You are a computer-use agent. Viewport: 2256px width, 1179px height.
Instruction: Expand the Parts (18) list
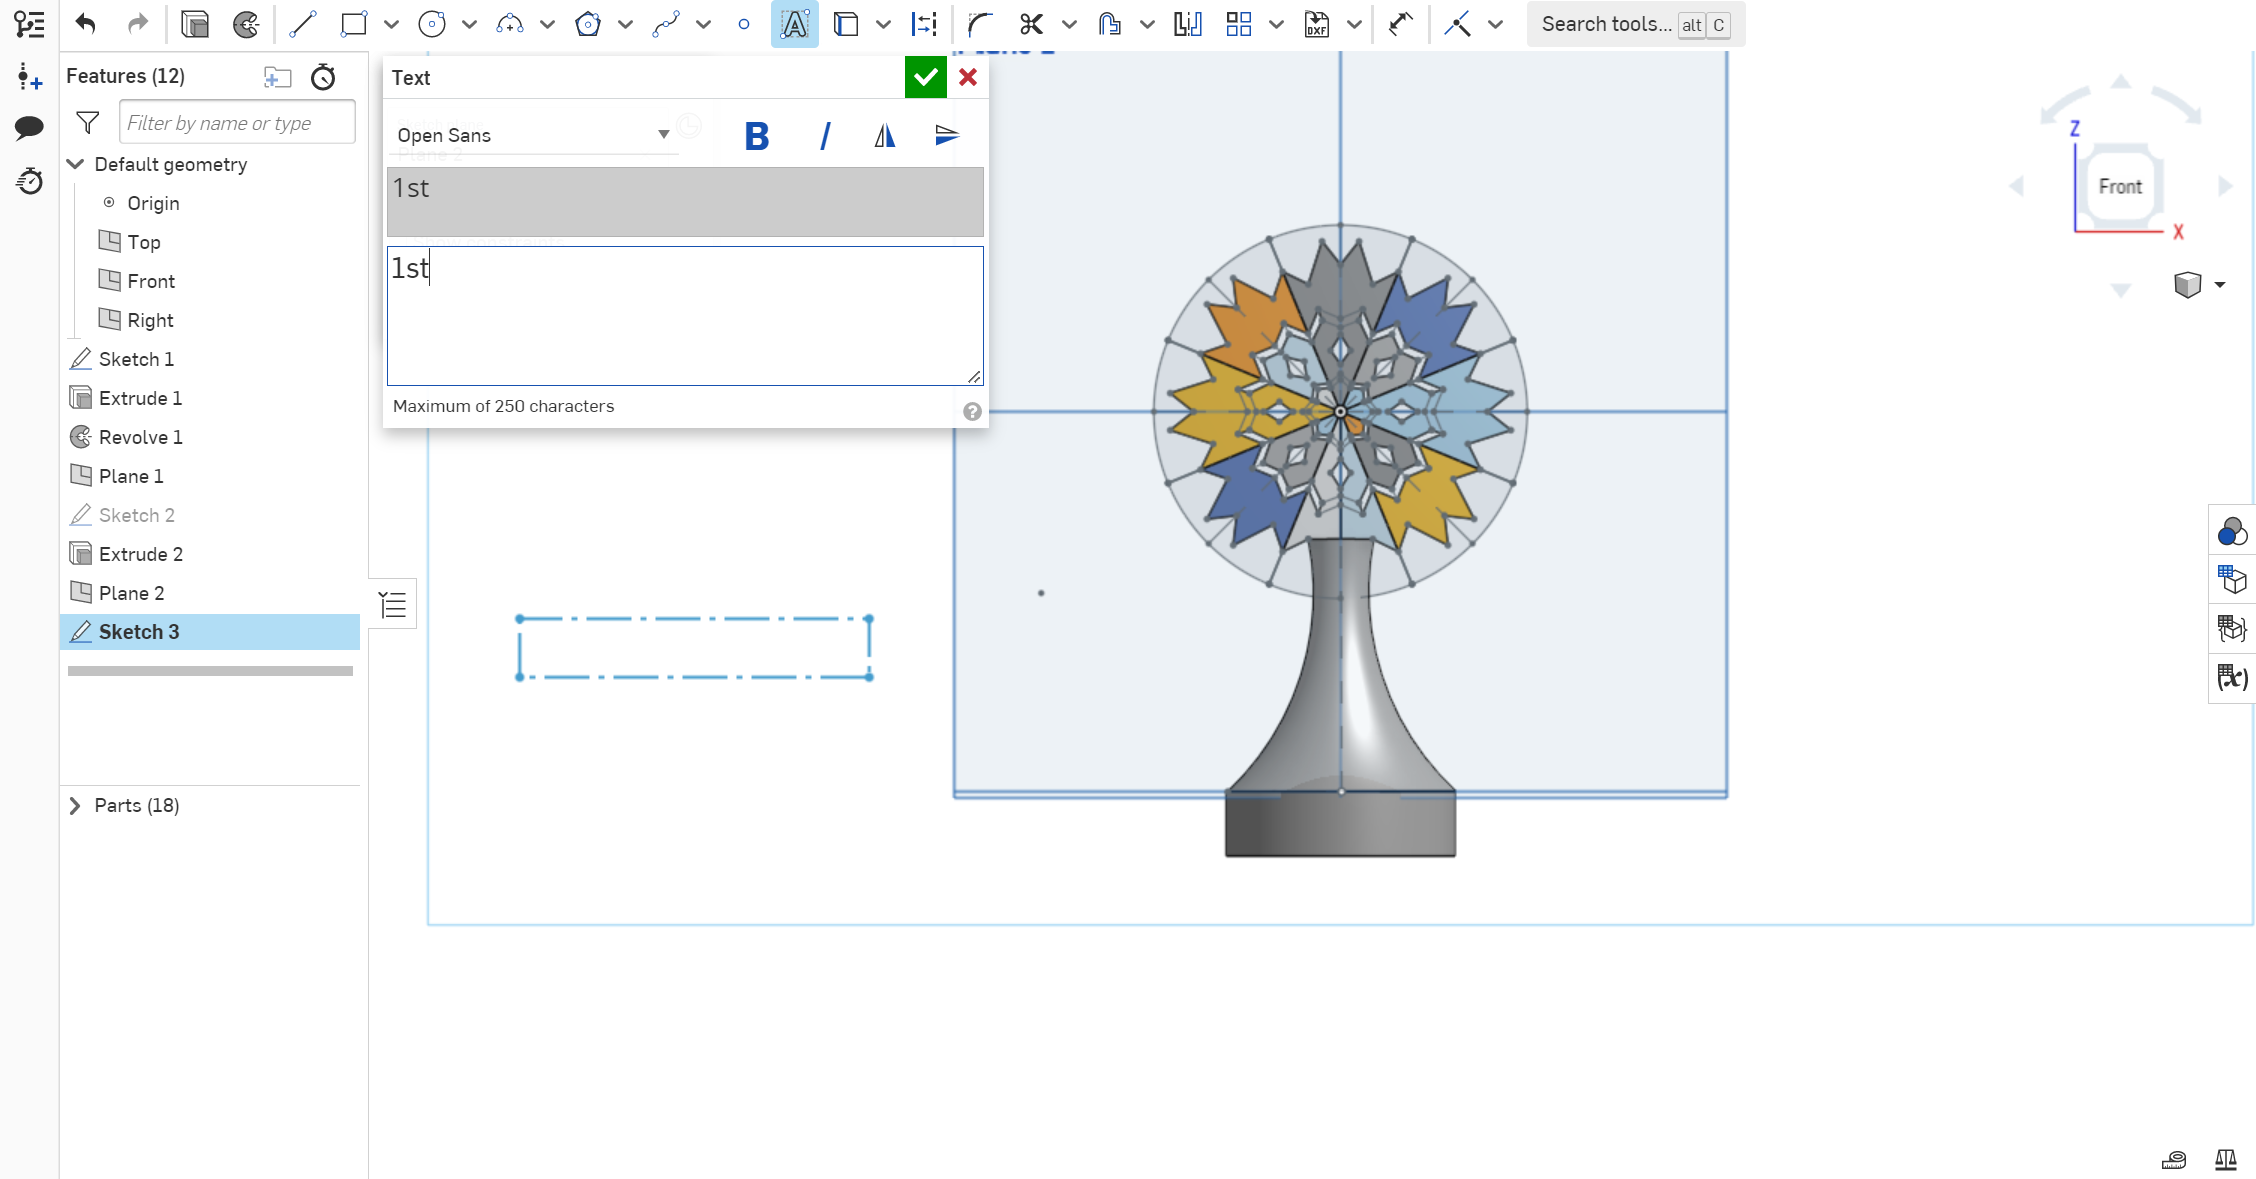(75, 805)
